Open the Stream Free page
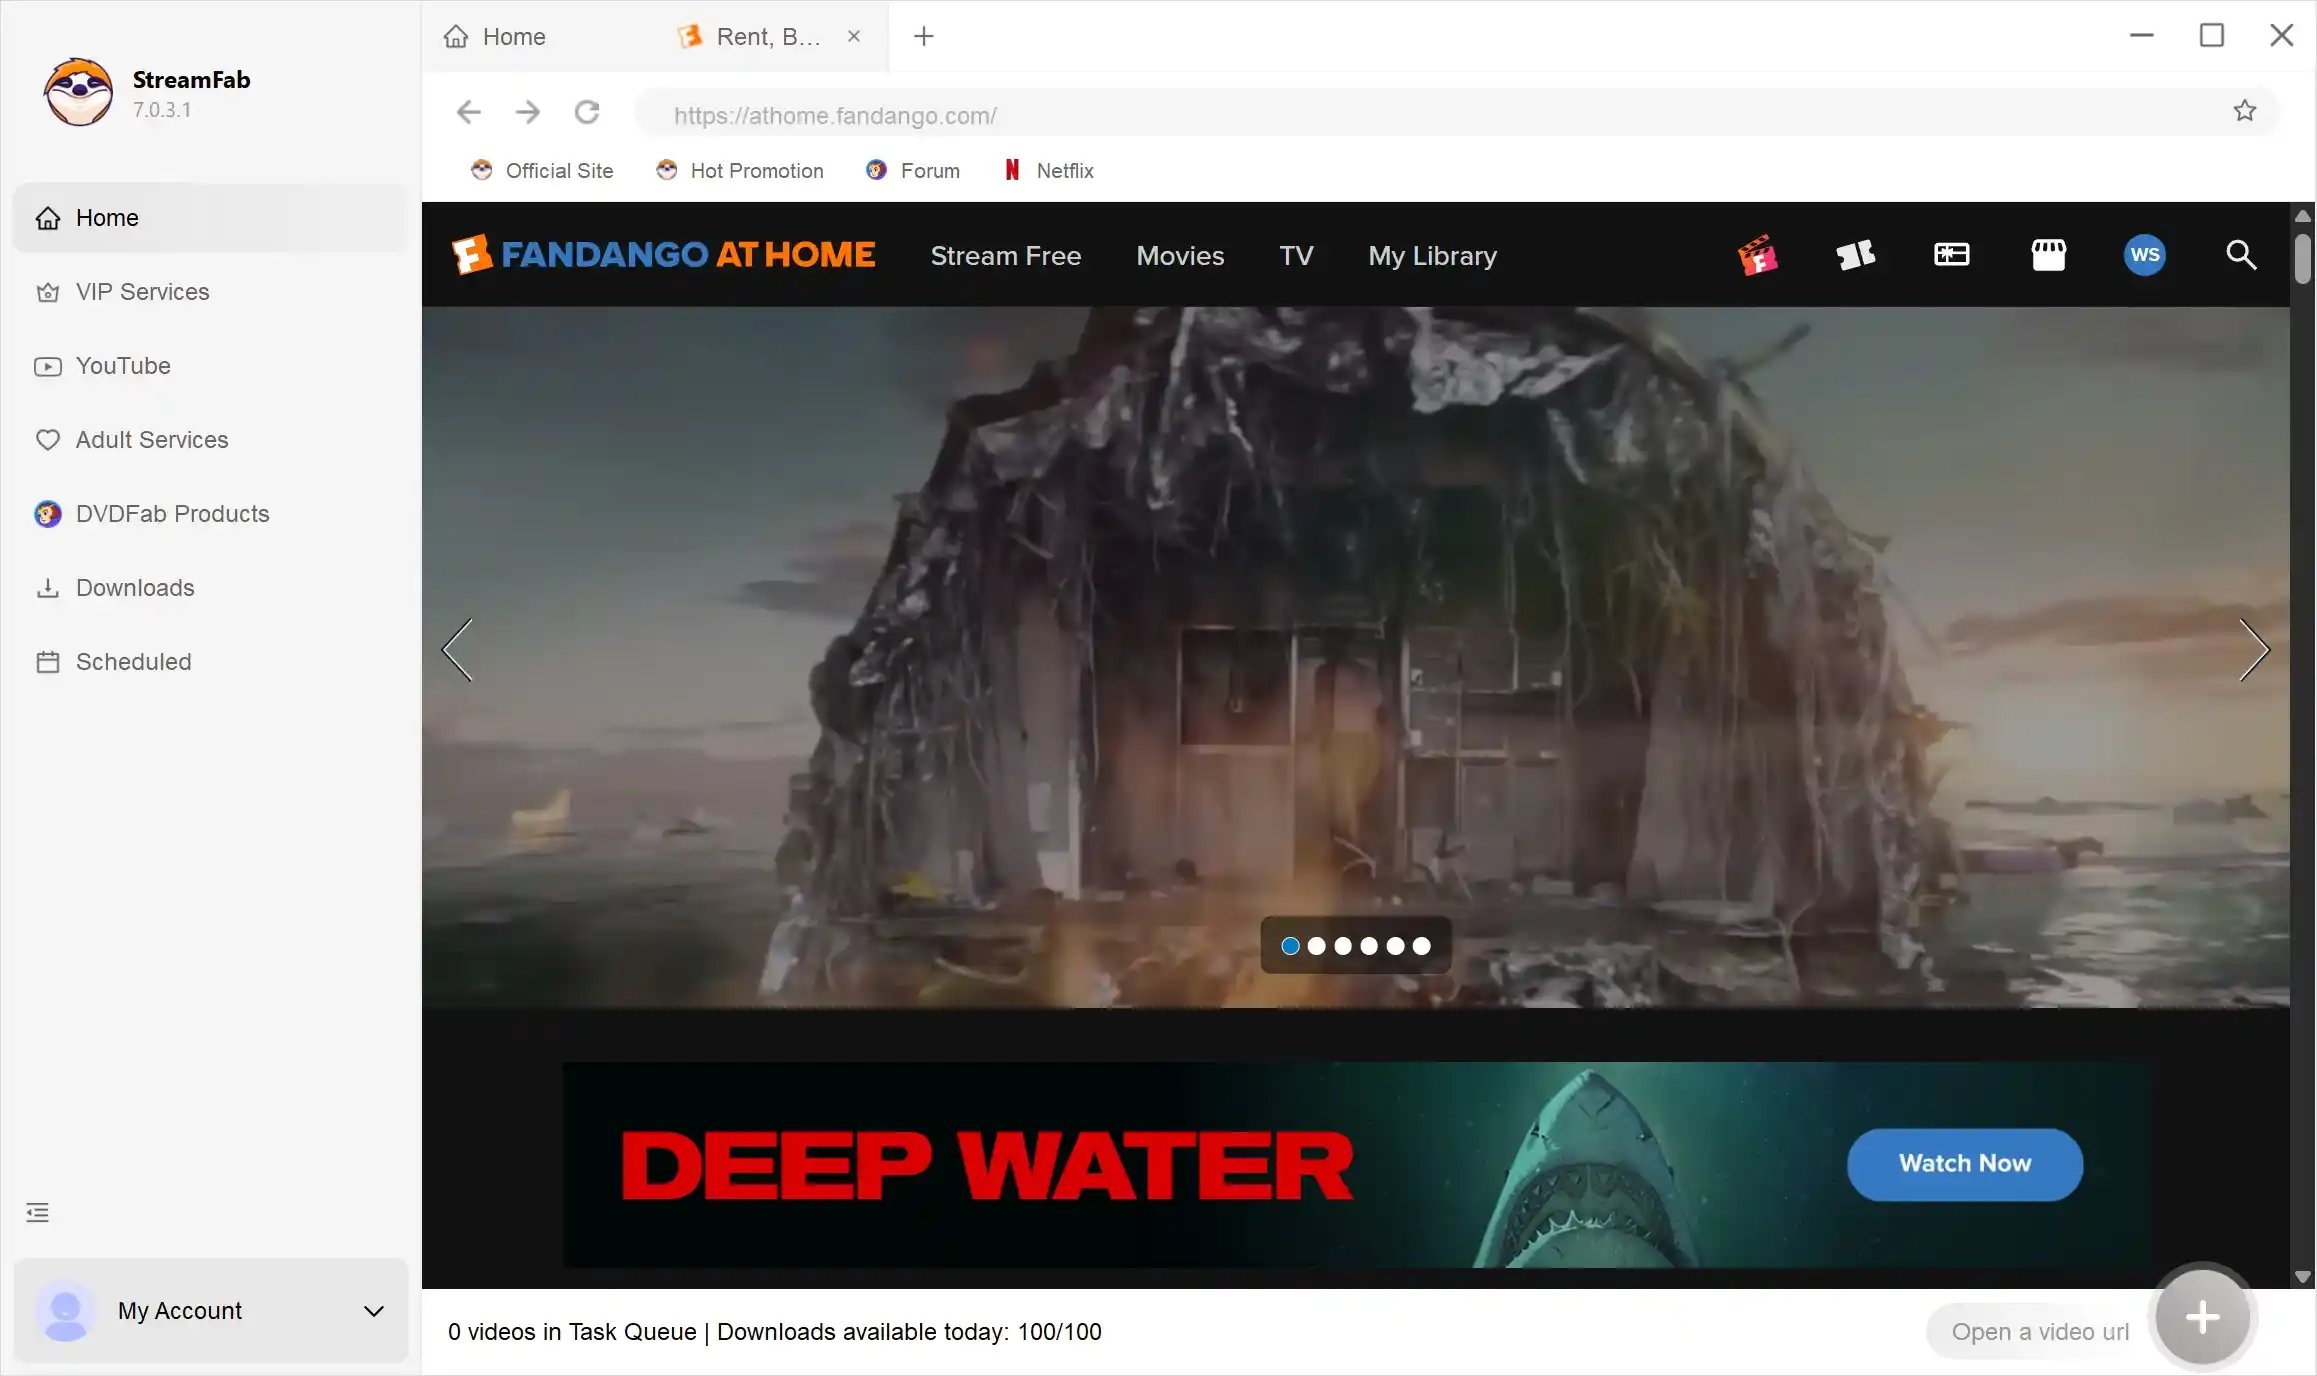This screenshot has width=2317, height=1376. coord(1006,256)
